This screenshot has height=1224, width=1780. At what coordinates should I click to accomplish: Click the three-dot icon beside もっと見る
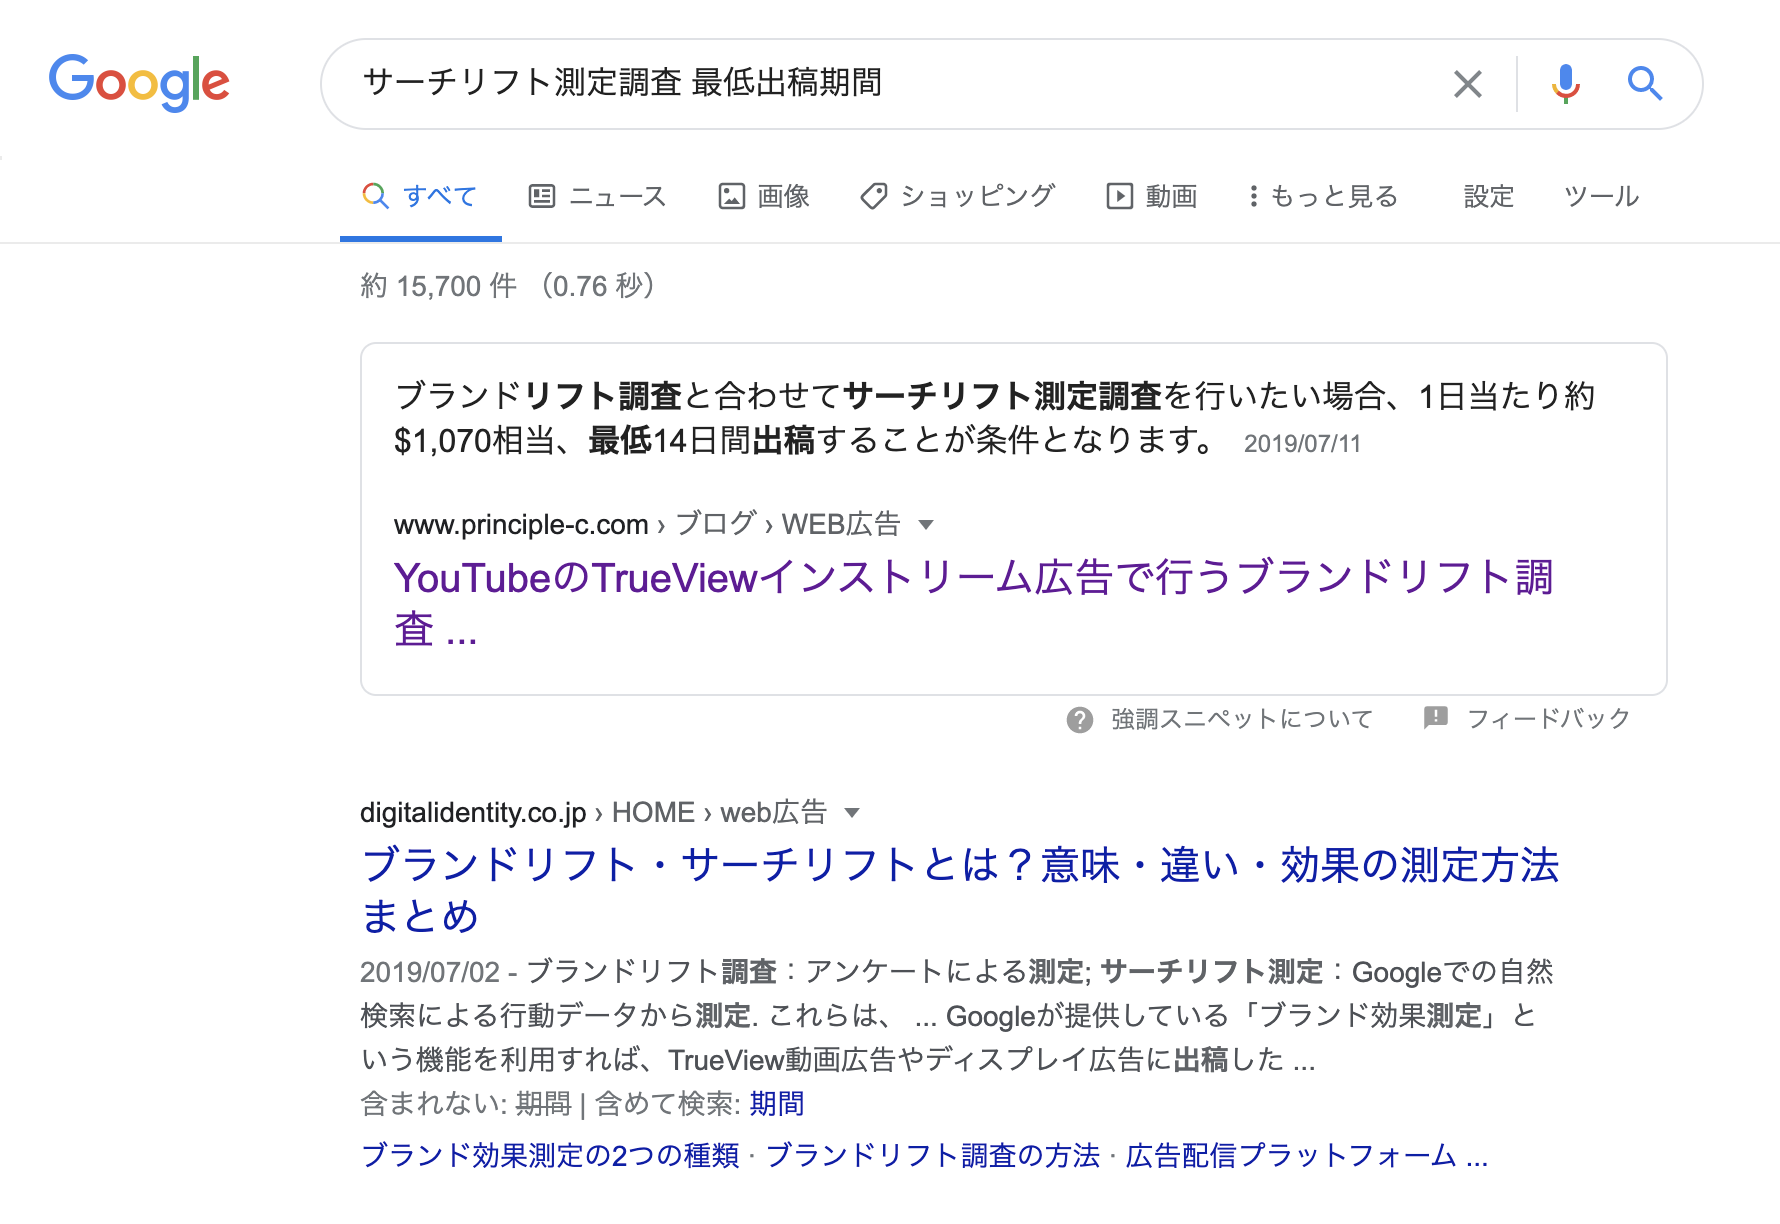1253,196
